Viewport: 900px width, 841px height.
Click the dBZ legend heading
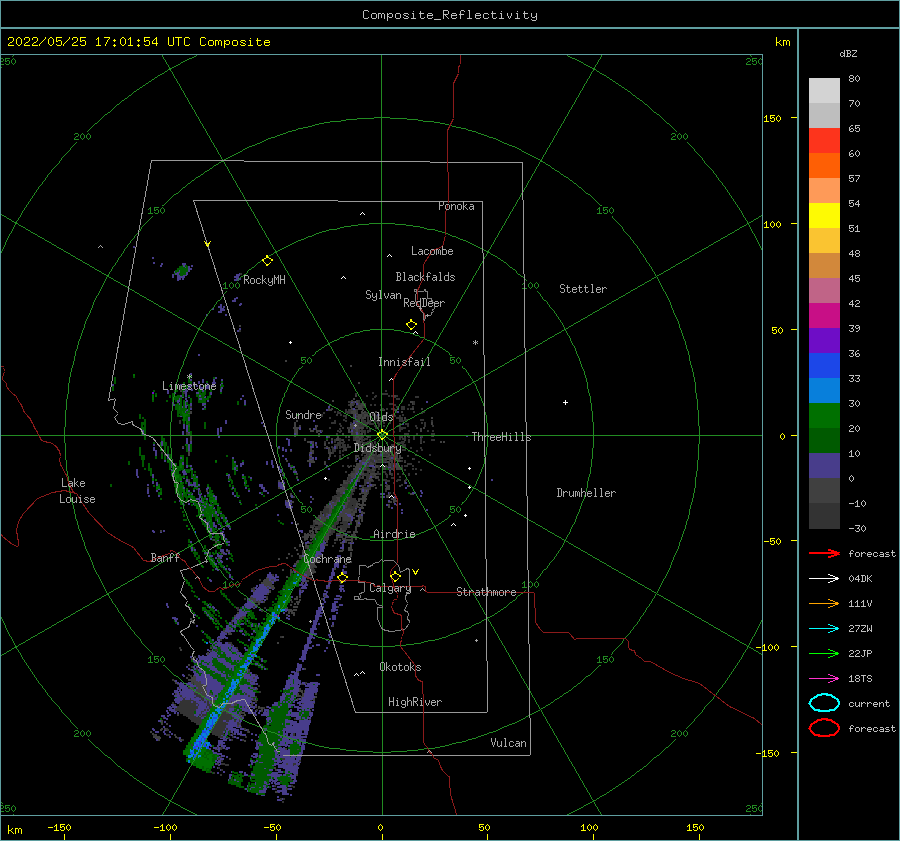(x=848, y=53)
